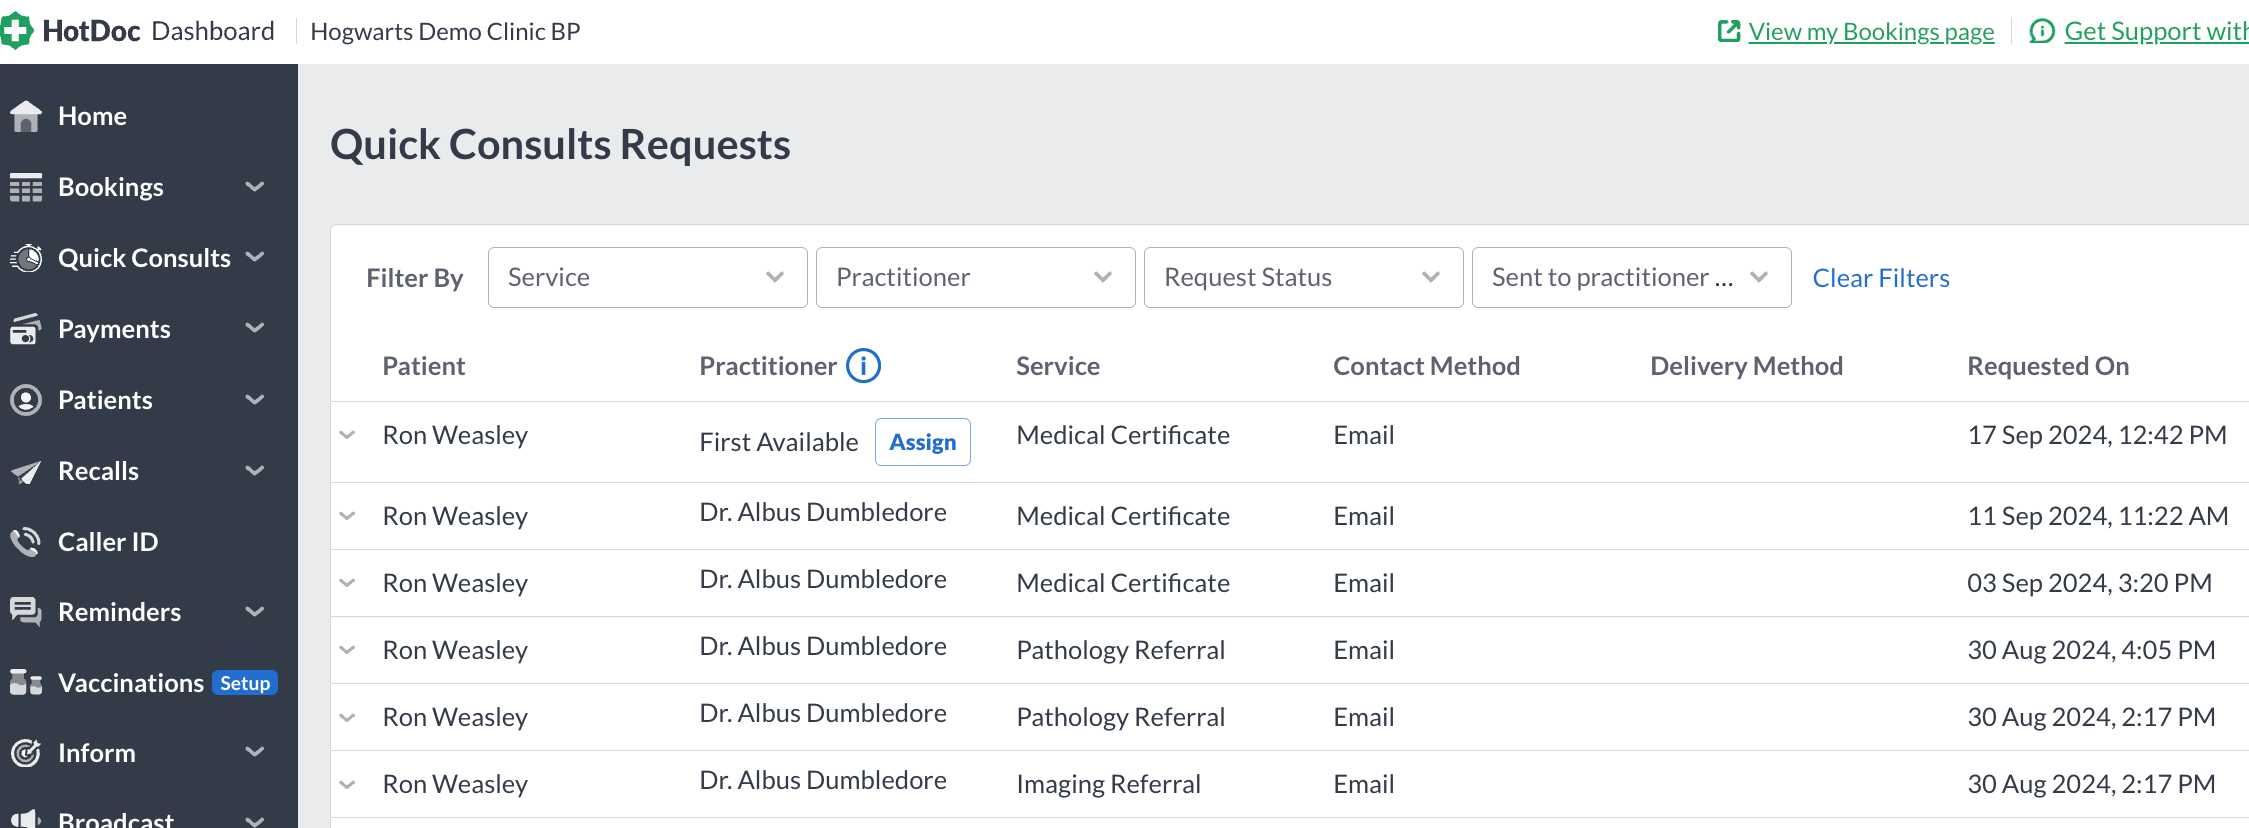
Task: Expand the 11 Sep 2024 request row
Action: pyautogui.click(x=348, y=516)
